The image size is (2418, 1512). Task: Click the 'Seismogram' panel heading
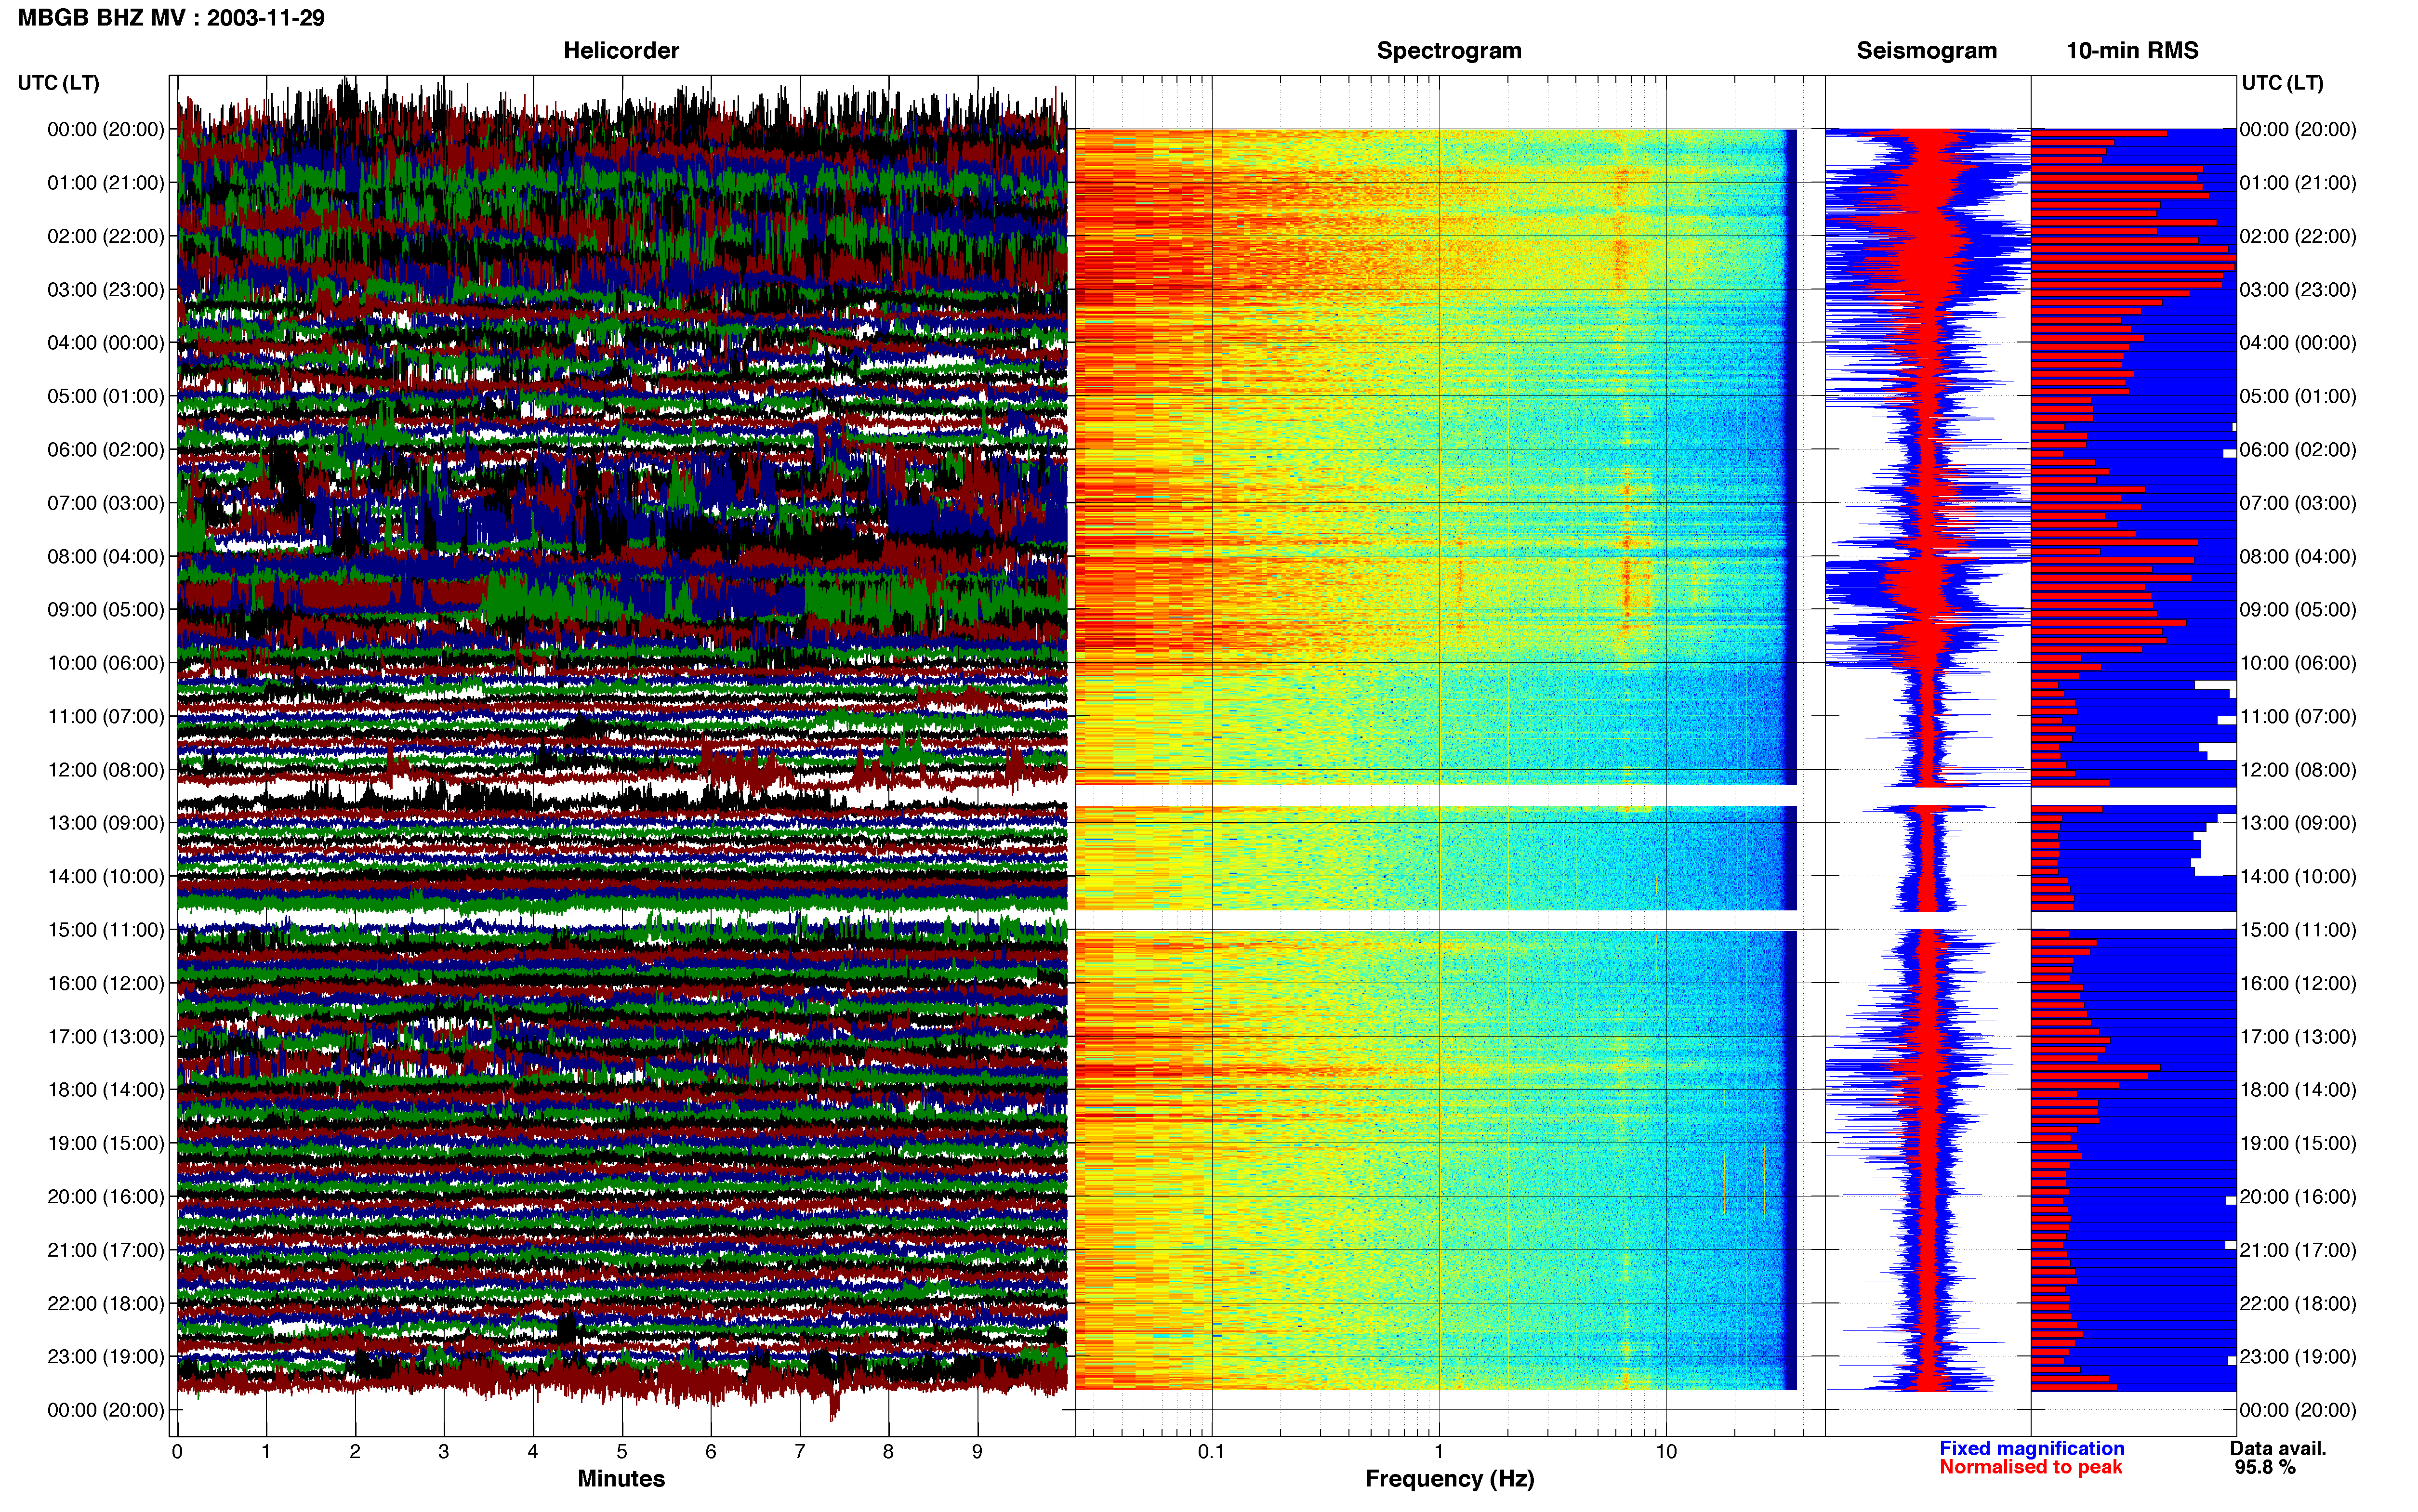click(x=1926, y=51)
